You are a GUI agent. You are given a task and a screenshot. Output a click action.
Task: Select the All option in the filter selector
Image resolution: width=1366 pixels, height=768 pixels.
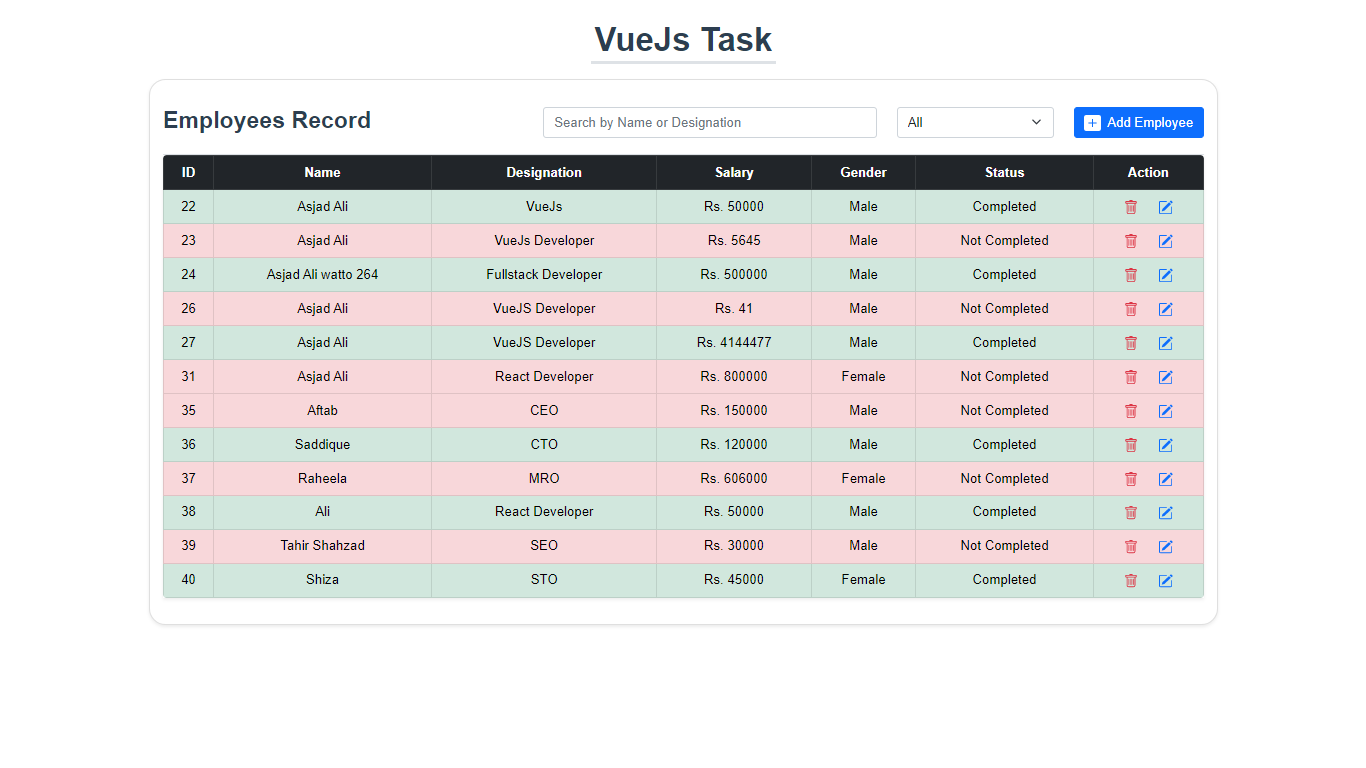(x=975, y=122)
